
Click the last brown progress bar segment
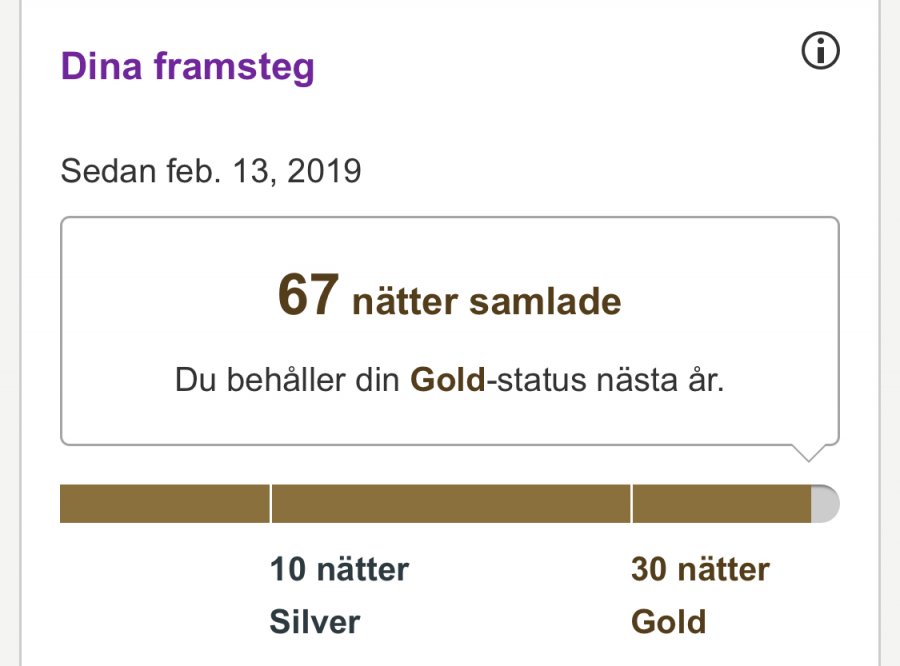tap(721, 504)
